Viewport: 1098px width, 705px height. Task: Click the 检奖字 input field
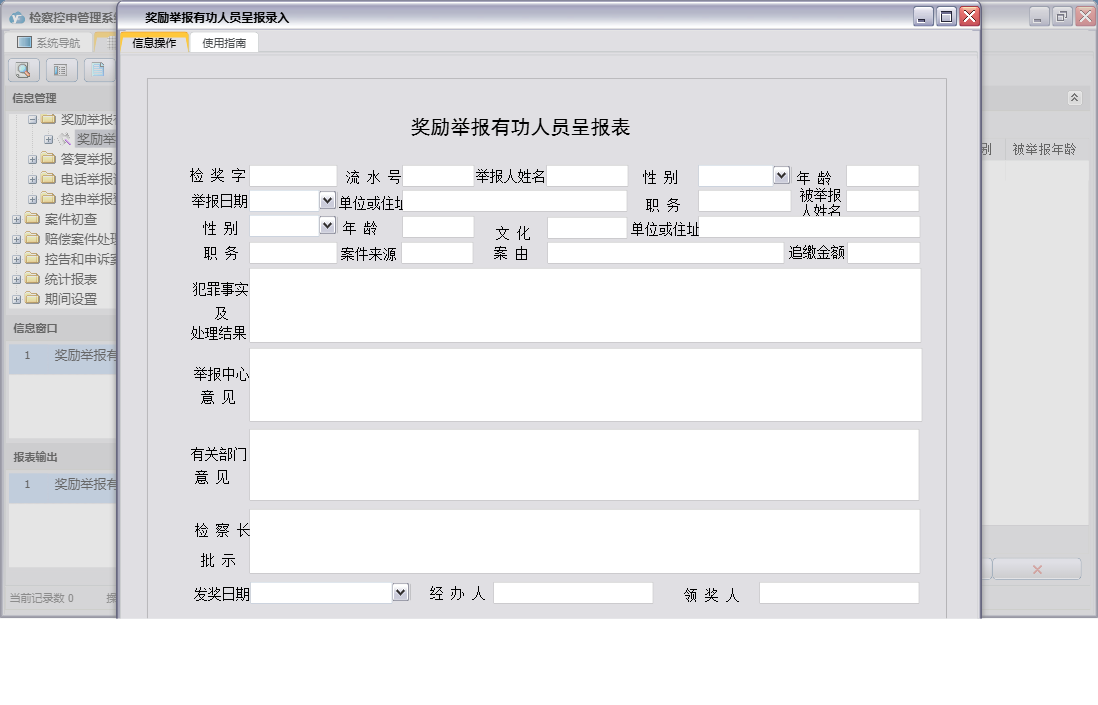click(295, 176)
